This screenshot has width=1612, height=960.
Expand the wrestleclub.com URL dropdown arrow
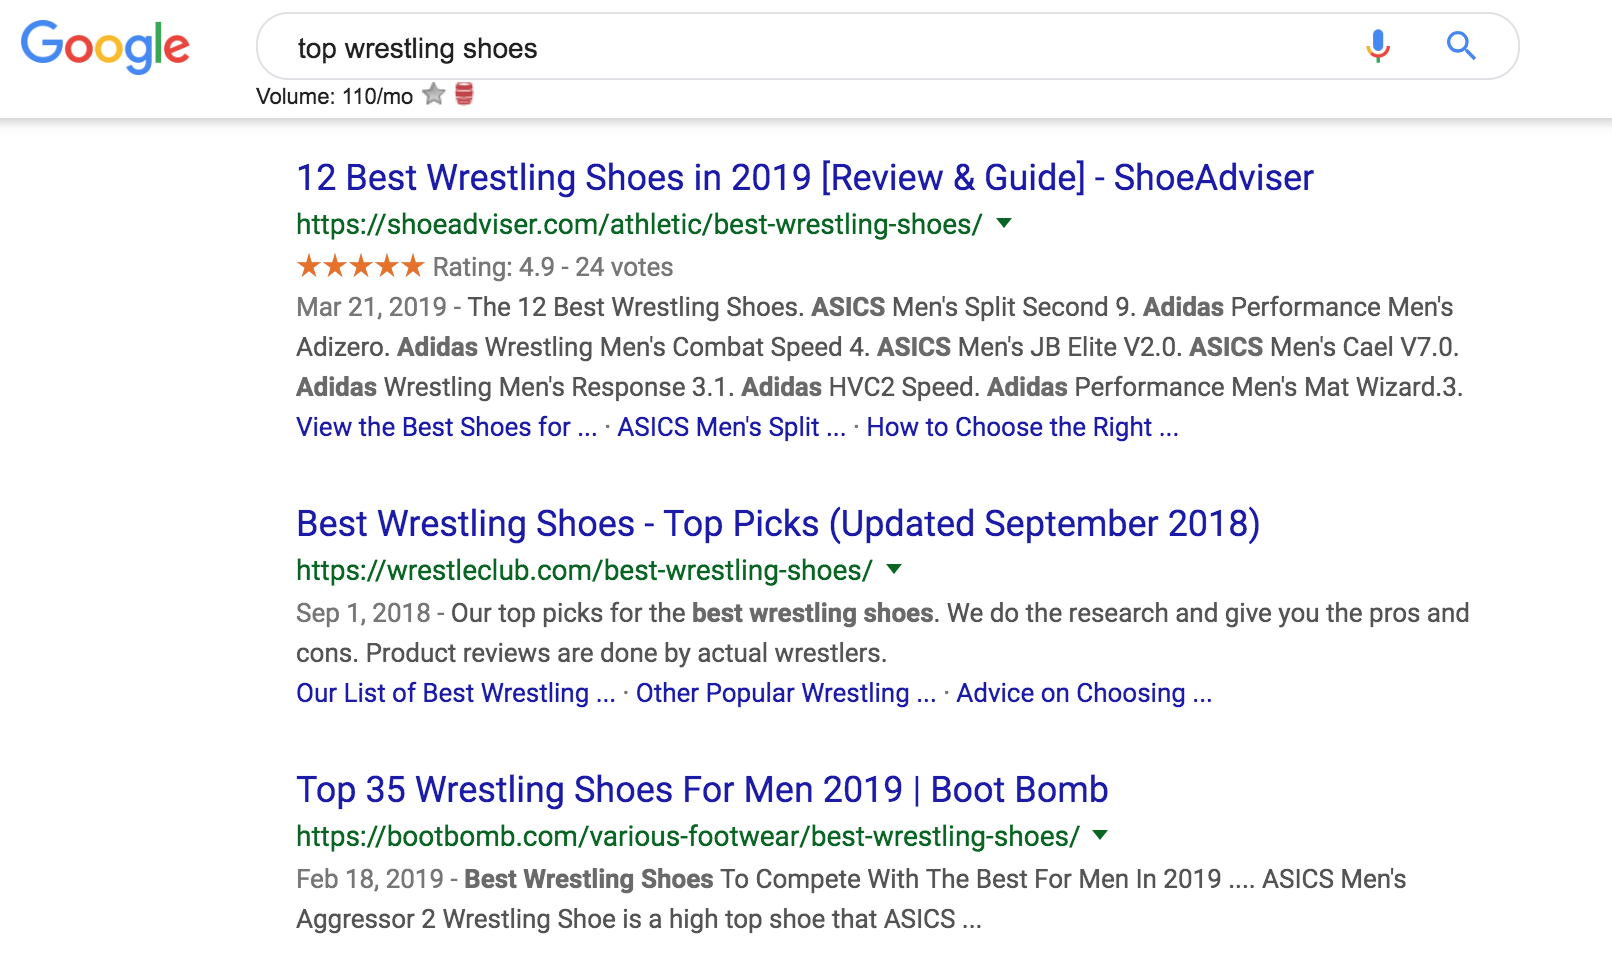pos(895,569)
